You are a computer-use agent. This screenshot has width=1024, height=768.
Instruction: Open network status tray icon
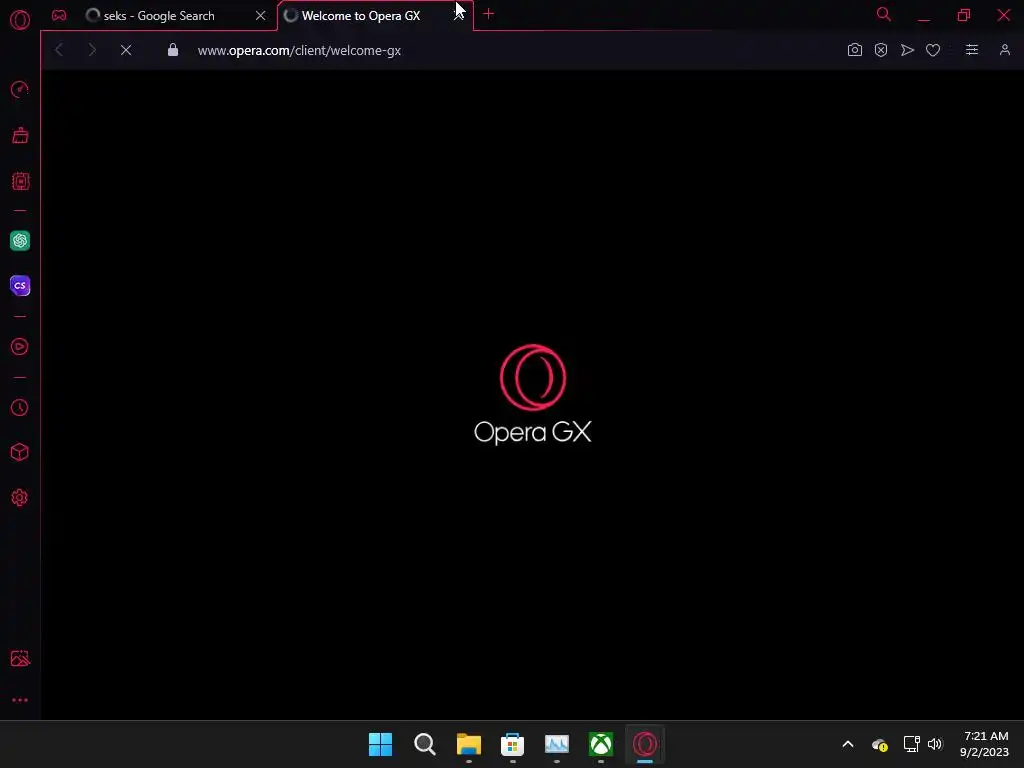click(x=911, y=744)
